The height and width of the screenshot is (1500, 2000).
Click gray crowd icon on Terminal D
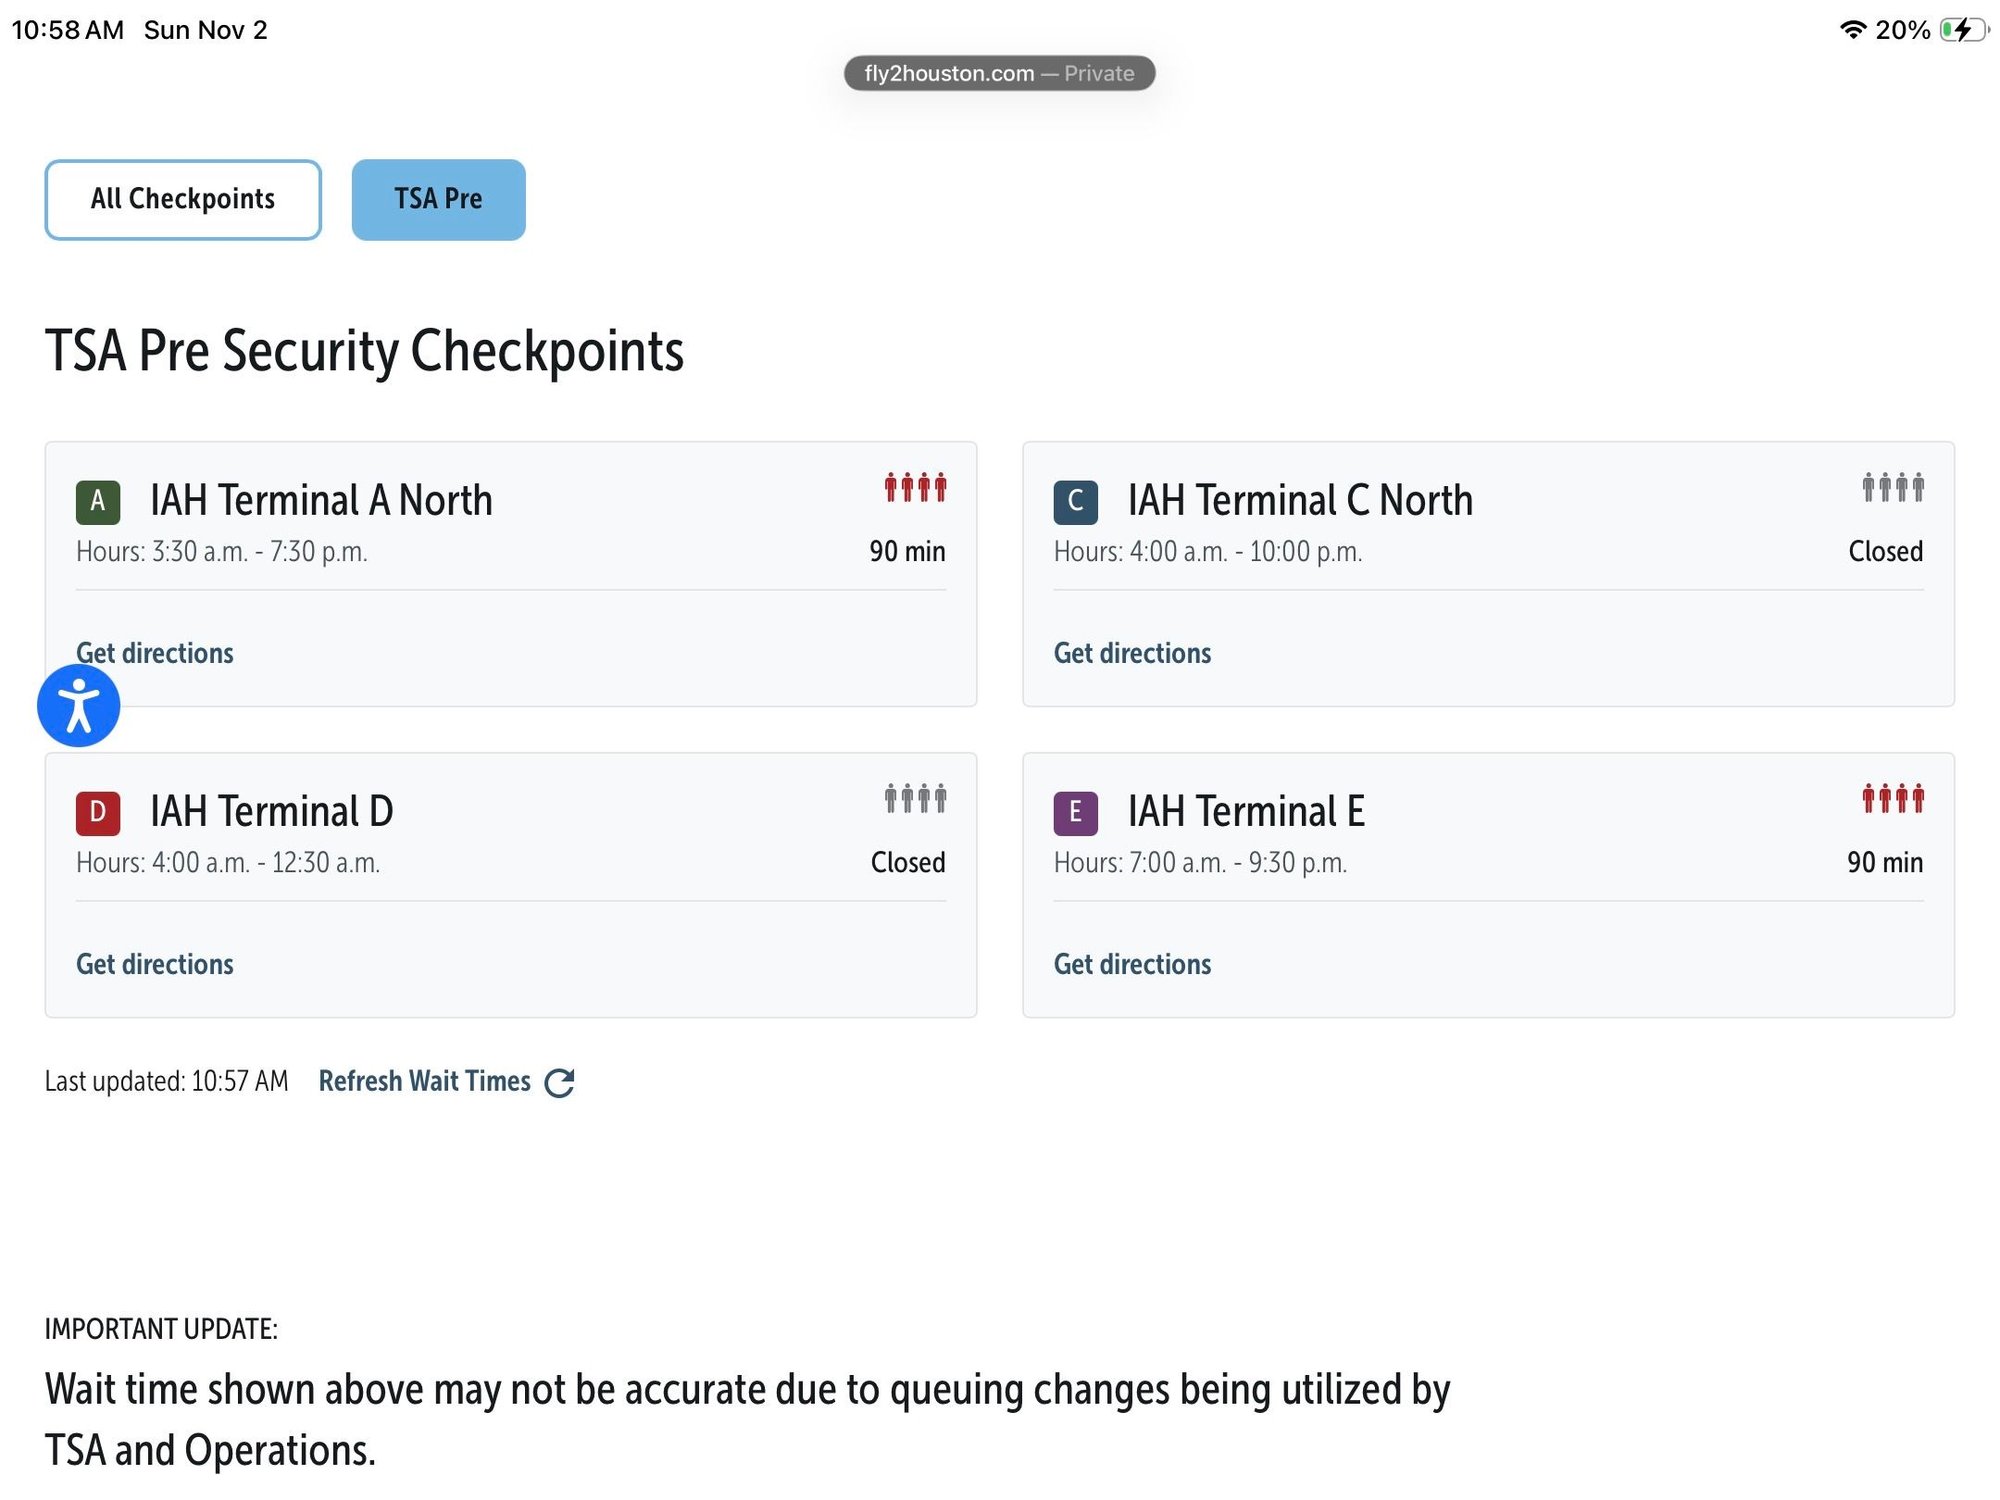(x=915, y=799)
